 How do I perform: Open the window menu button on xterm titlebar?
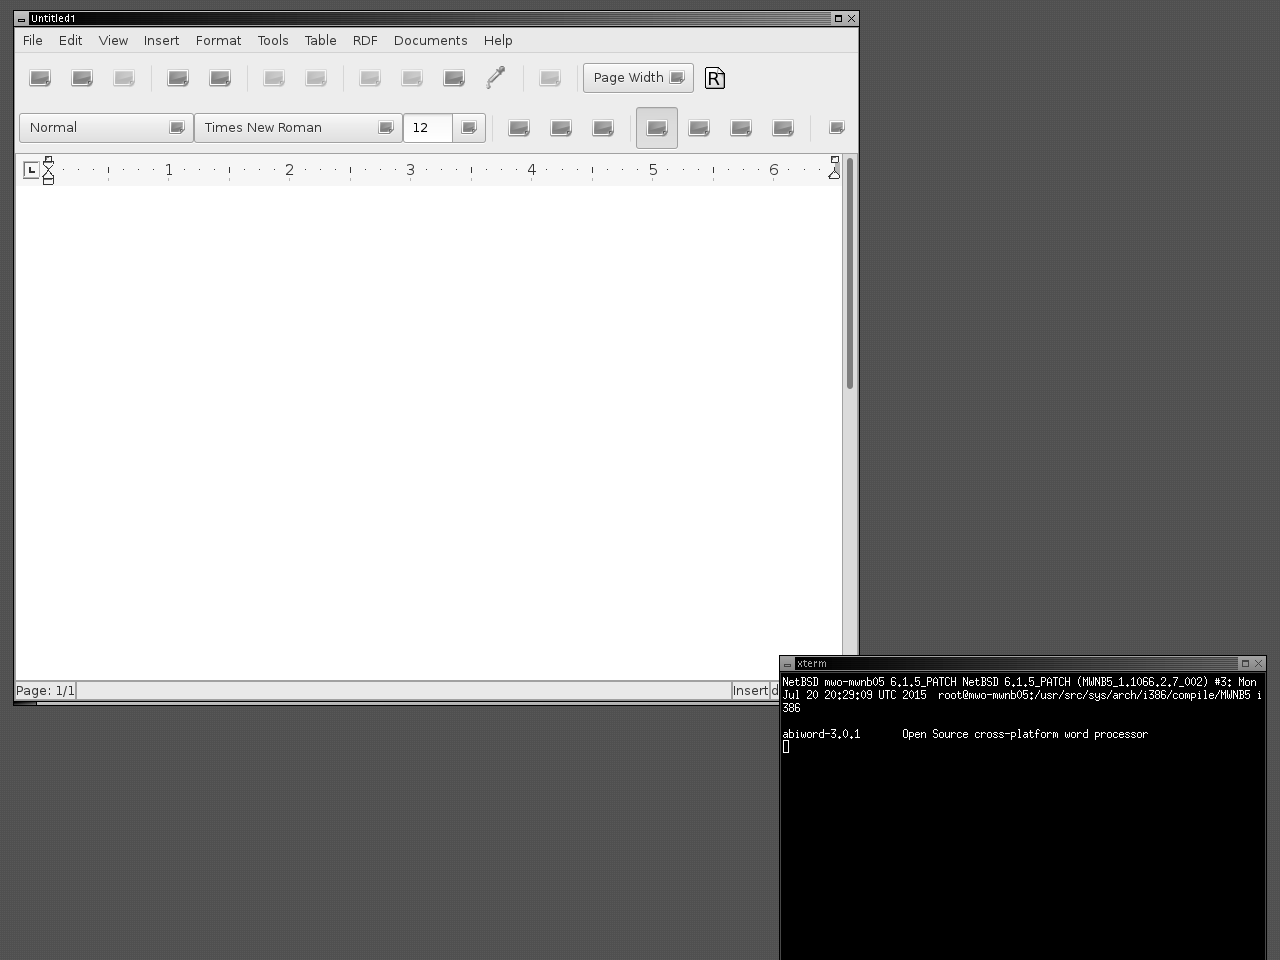[x=787, y=664]
